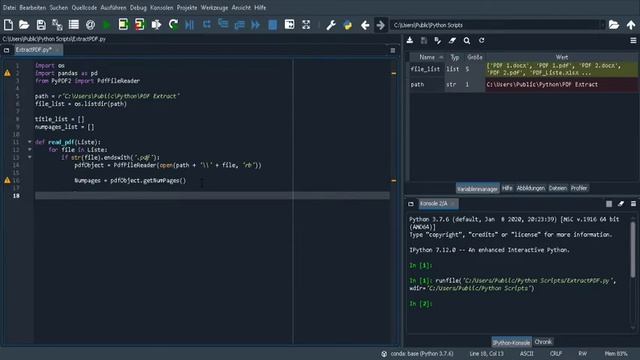
Task: Open console pane options menu
Action: [x=633, y=204]
